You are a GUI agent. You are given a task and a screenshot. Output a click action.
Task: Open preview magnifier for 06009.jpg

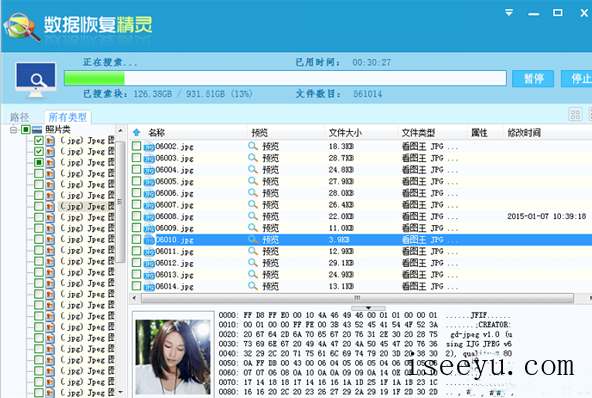[x=253, y=228]
